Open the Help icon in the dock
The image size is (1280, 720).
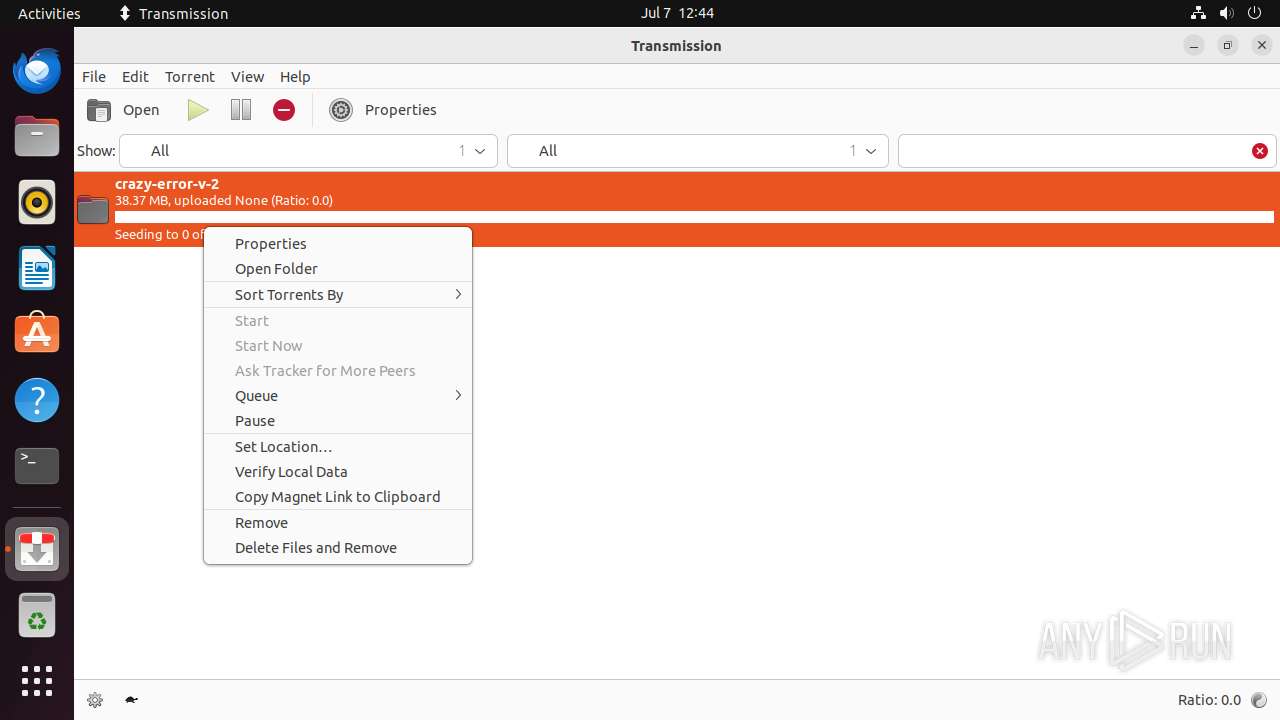(37, 400)
